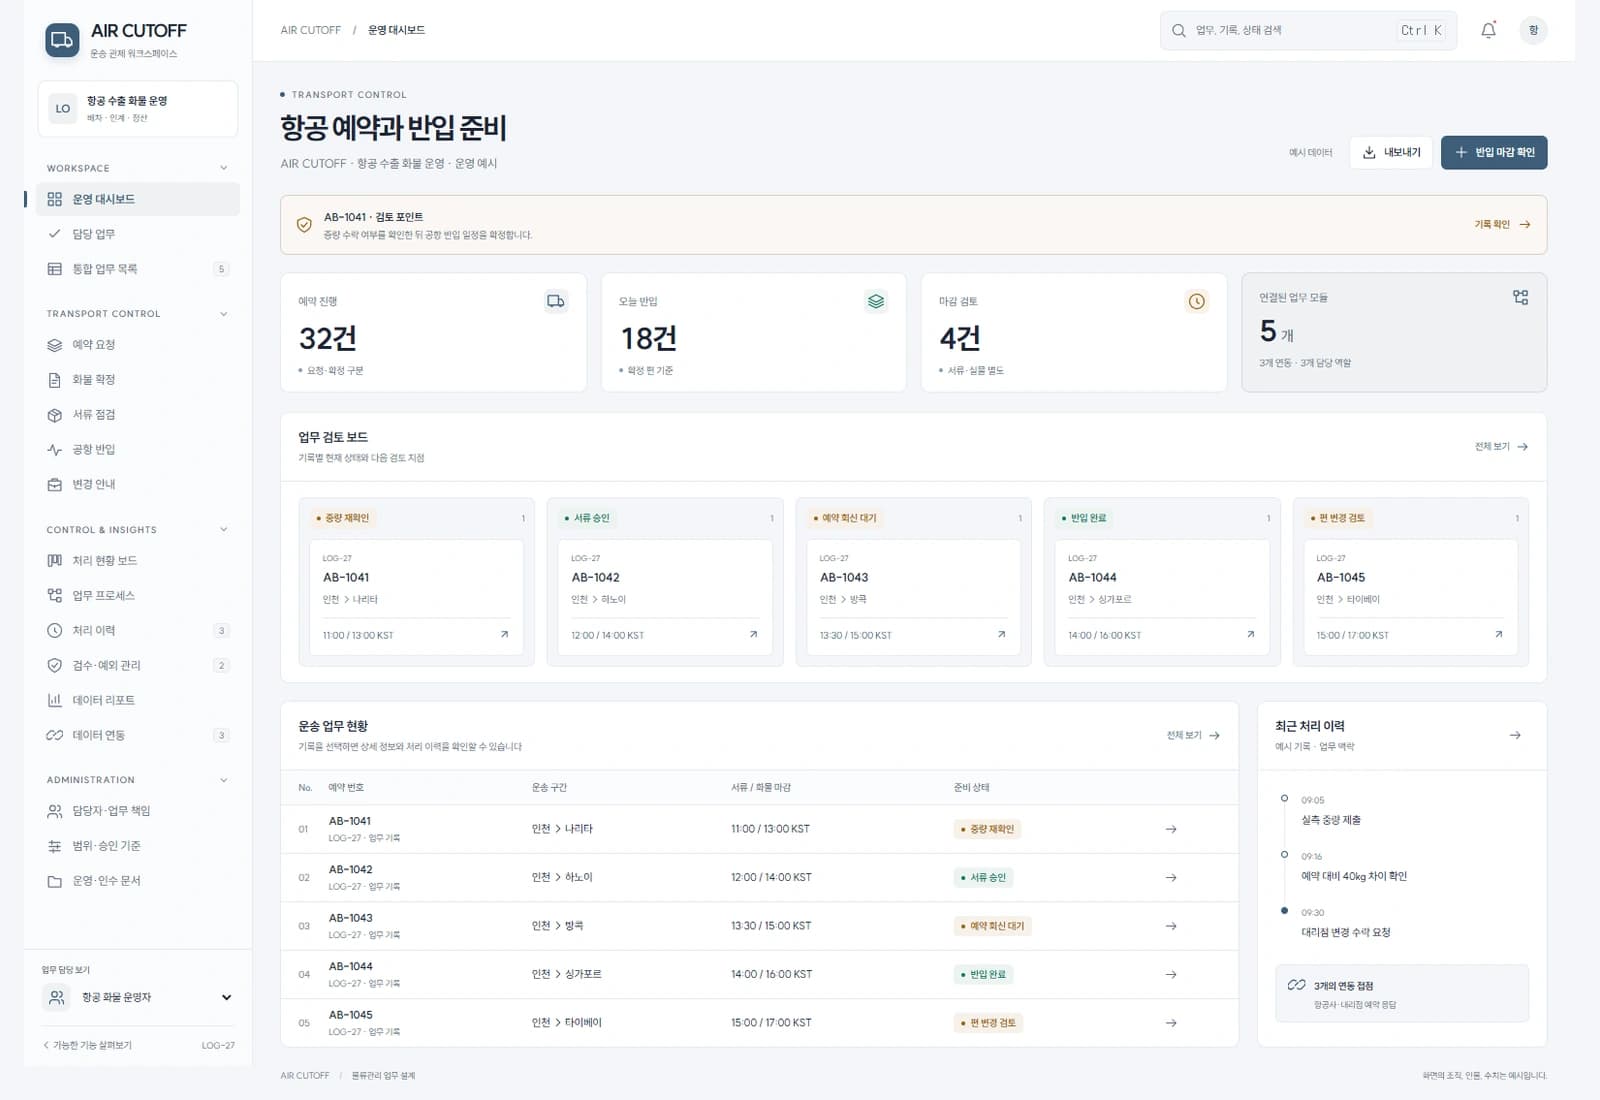Open the arrow icon on AB-1045 card
Image resolution: width=1600 pixels, height=1100 pixels.
[1498, 635]
